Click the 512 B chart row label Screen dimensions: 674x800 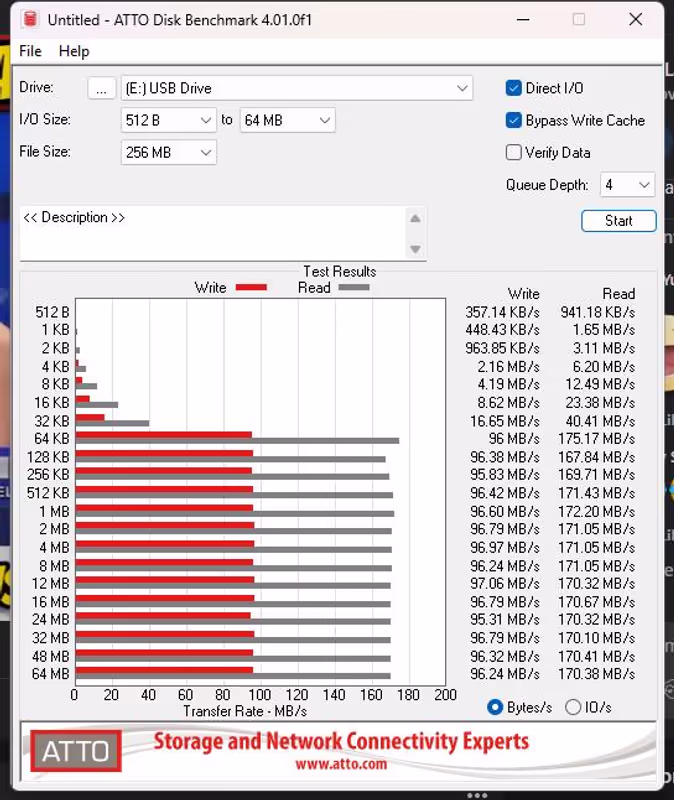[x=52, y=312]
